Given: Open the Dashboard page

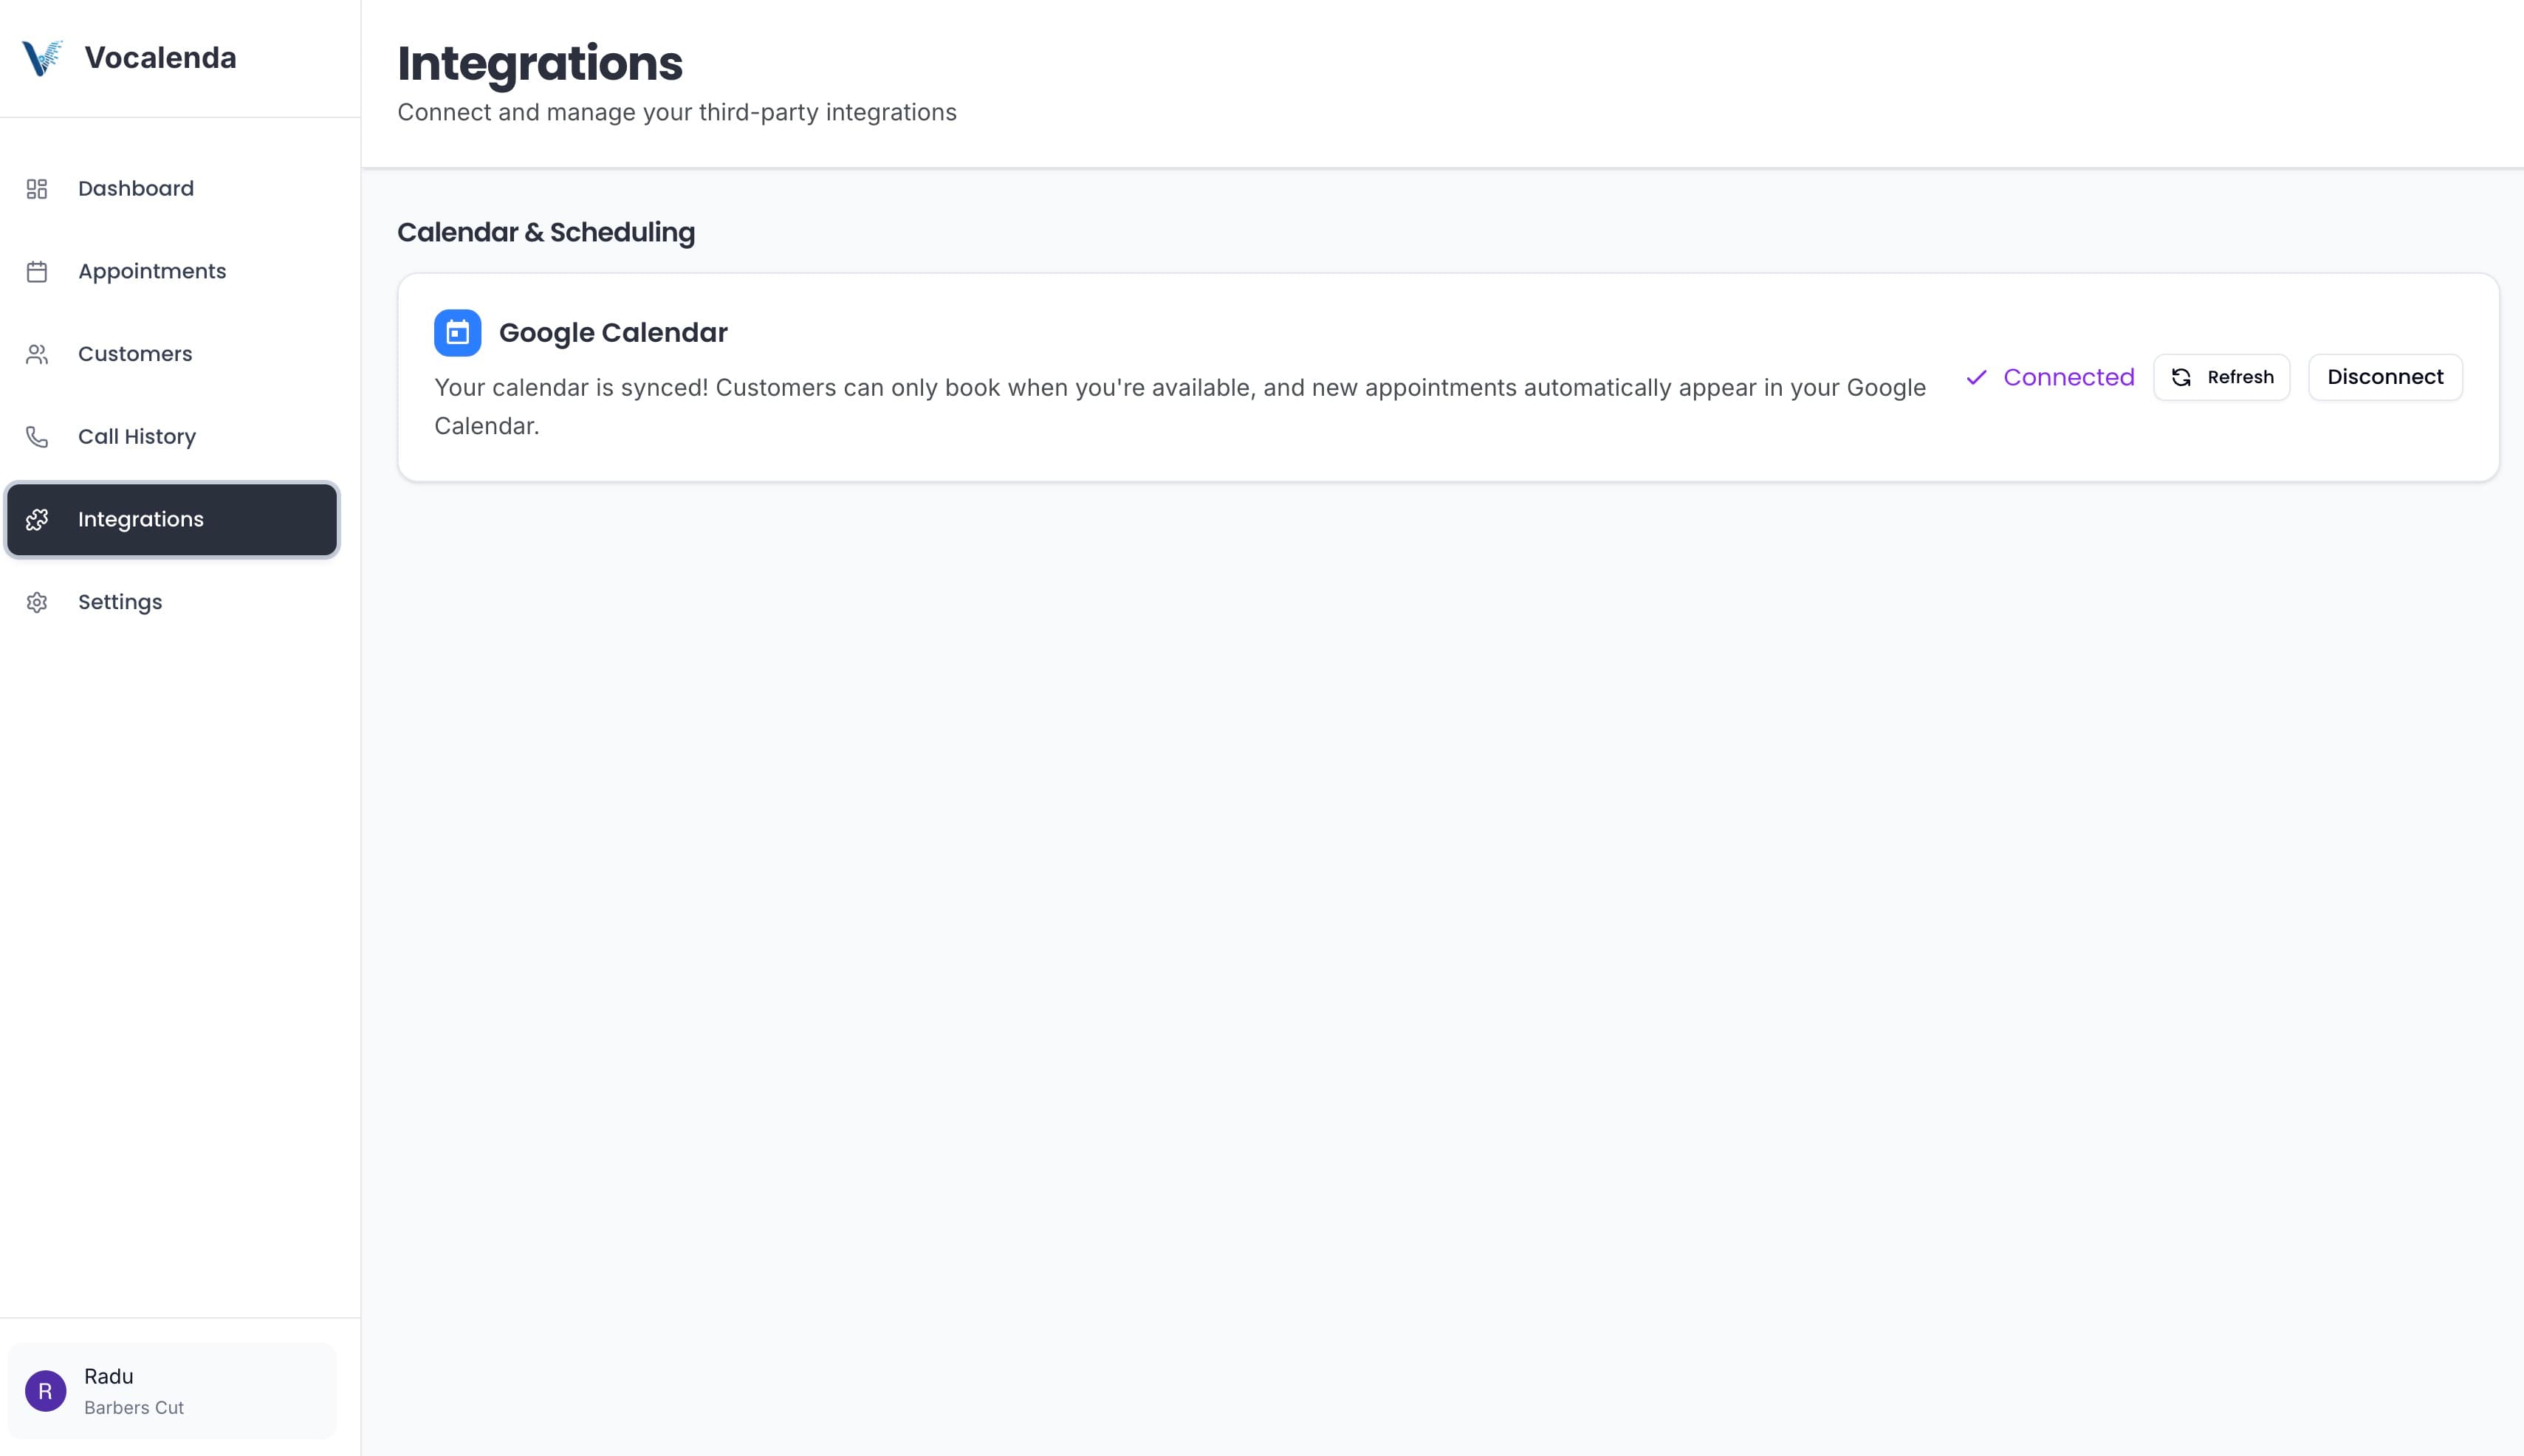Looking at the screenshot, I should tap(136, 188).
